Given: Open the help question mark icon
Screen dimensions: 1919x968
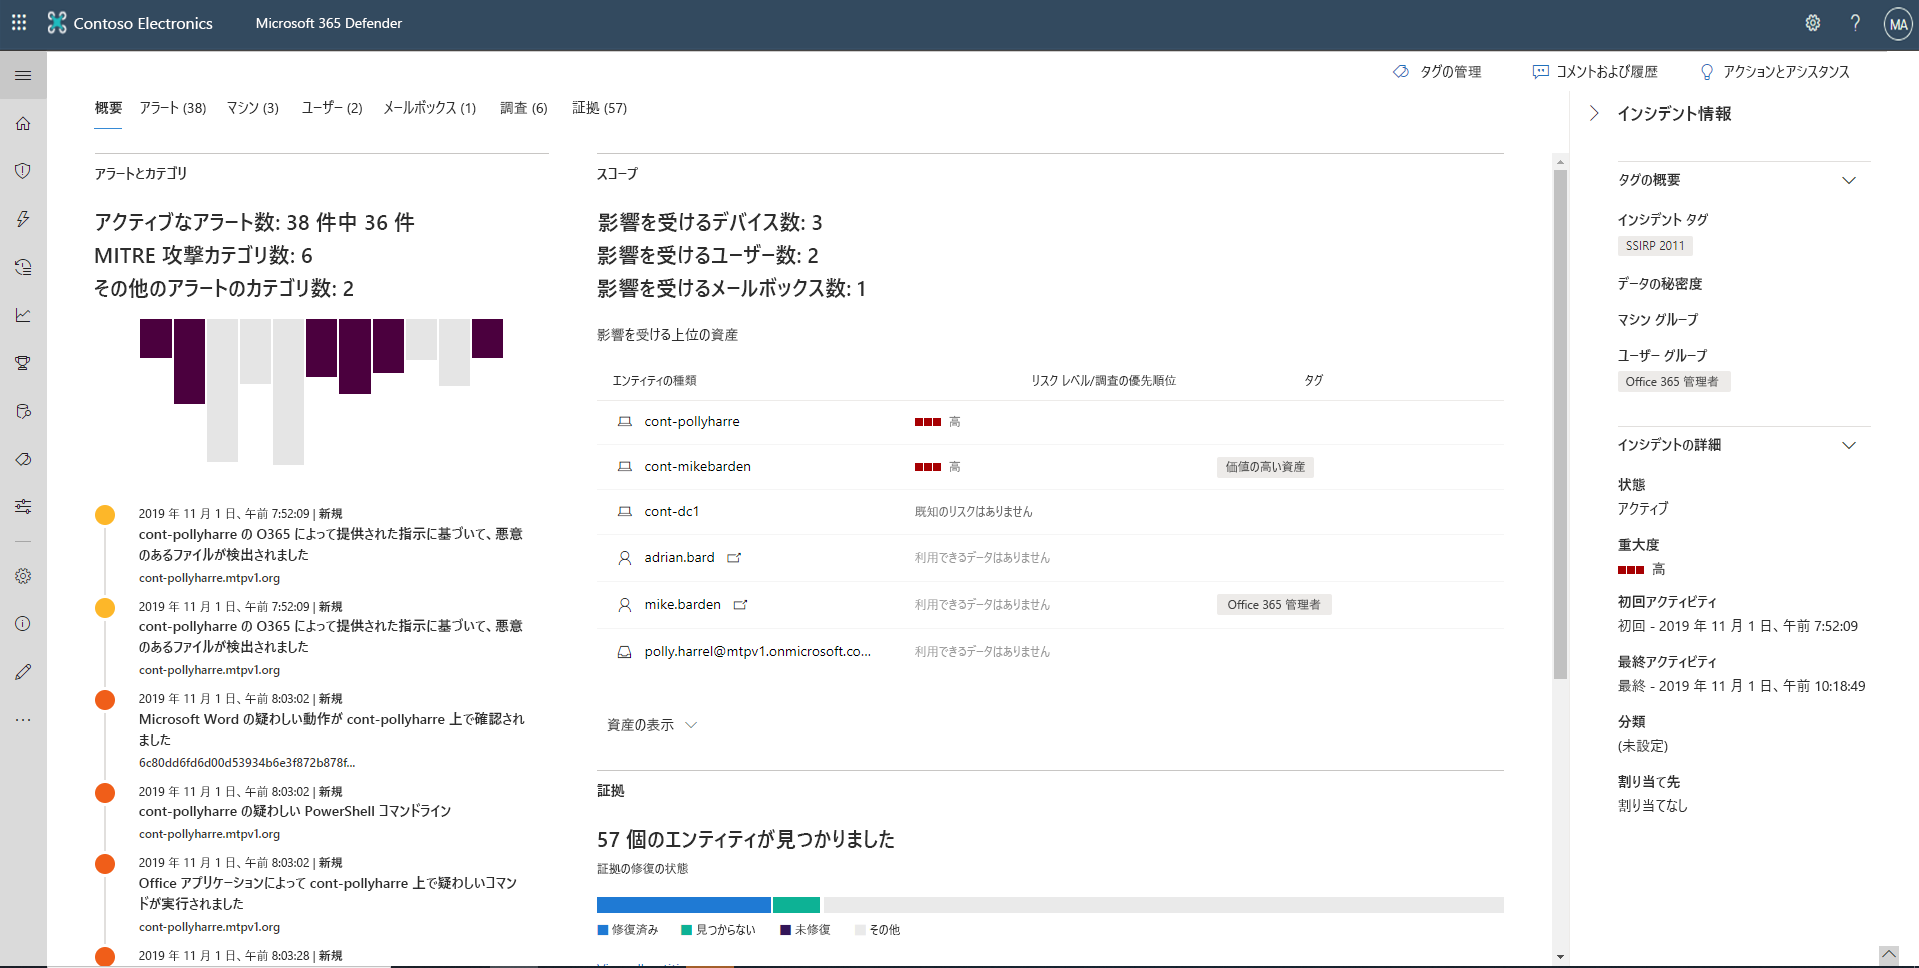Looking at the screenshot, I should 1855,23.
